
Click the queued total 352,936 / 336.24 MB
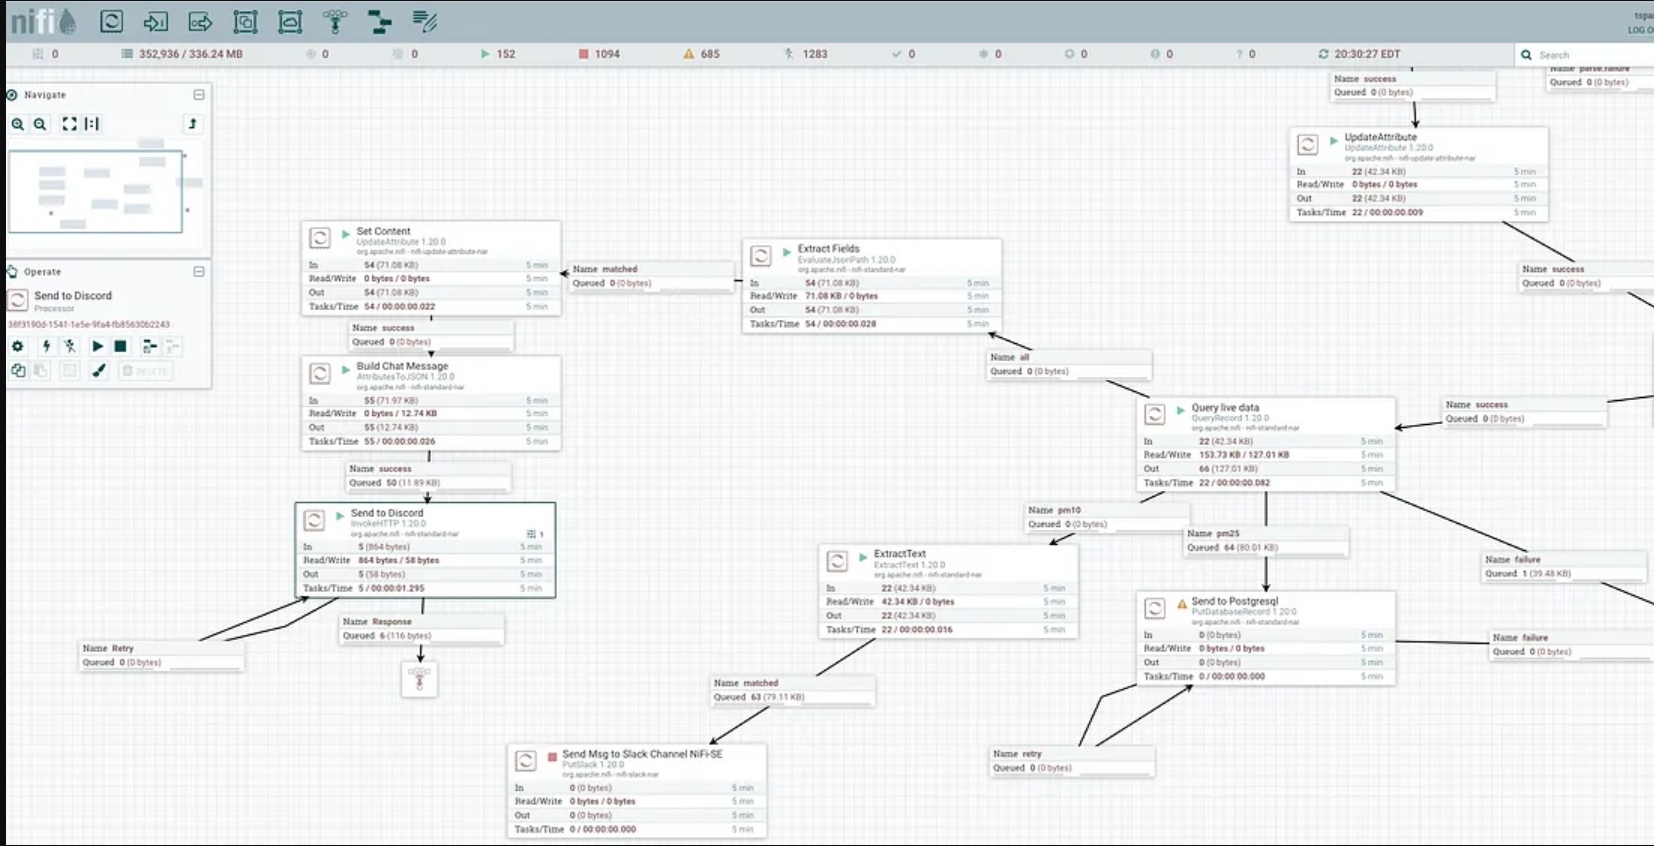pos(182,54)
